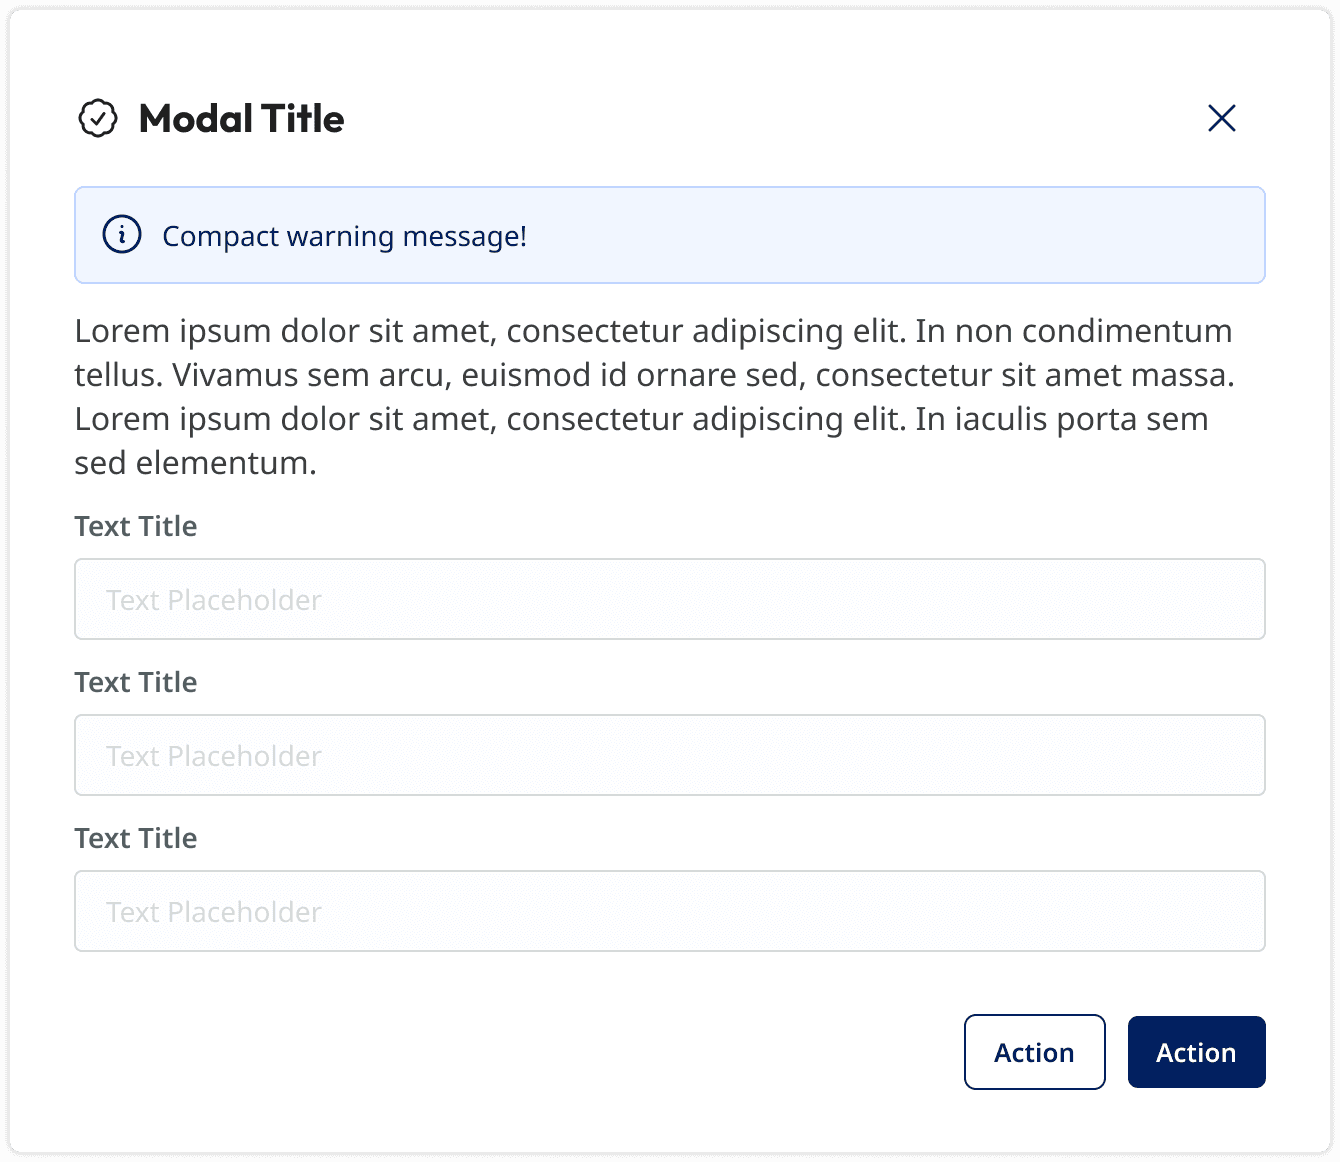Click the first 'Text Title' field label
Screen dimensions: 1340x1162
pos(136,526)
